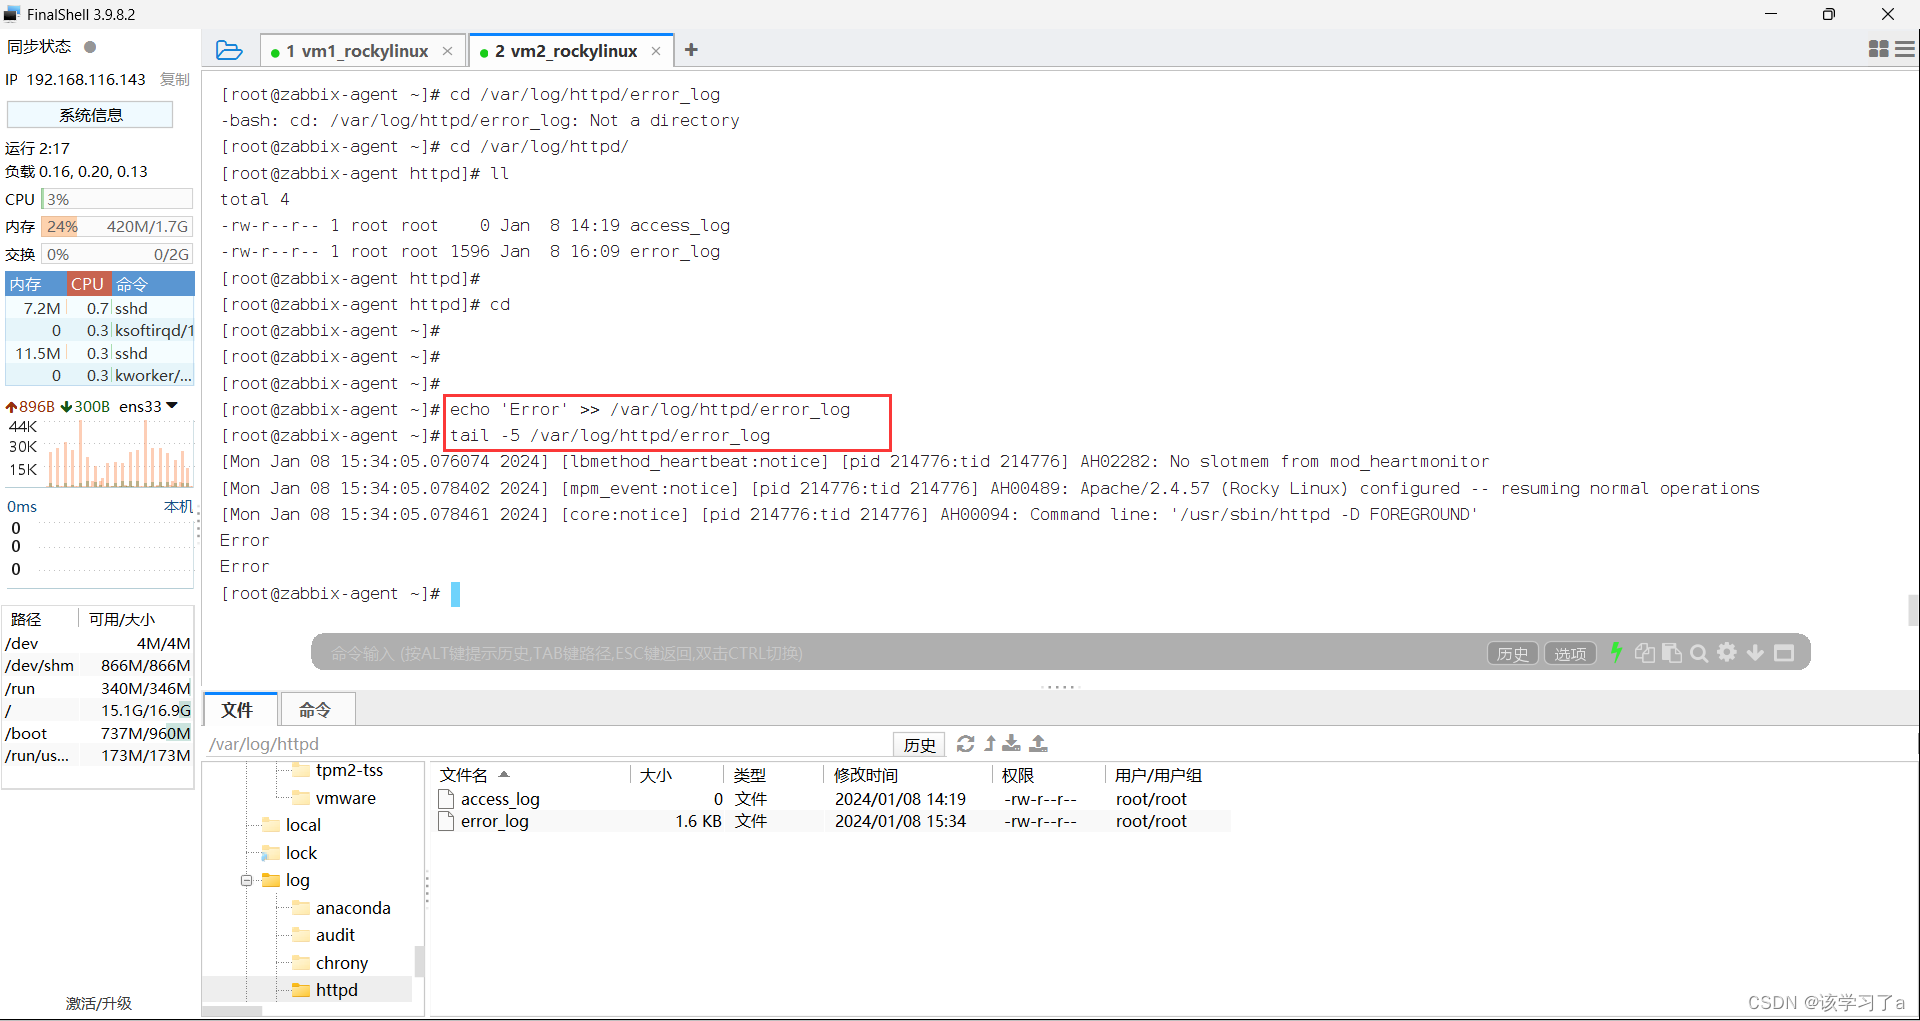Go up to the parent directory
This screenshot has width=1920, height=1021.
point(990,743)
